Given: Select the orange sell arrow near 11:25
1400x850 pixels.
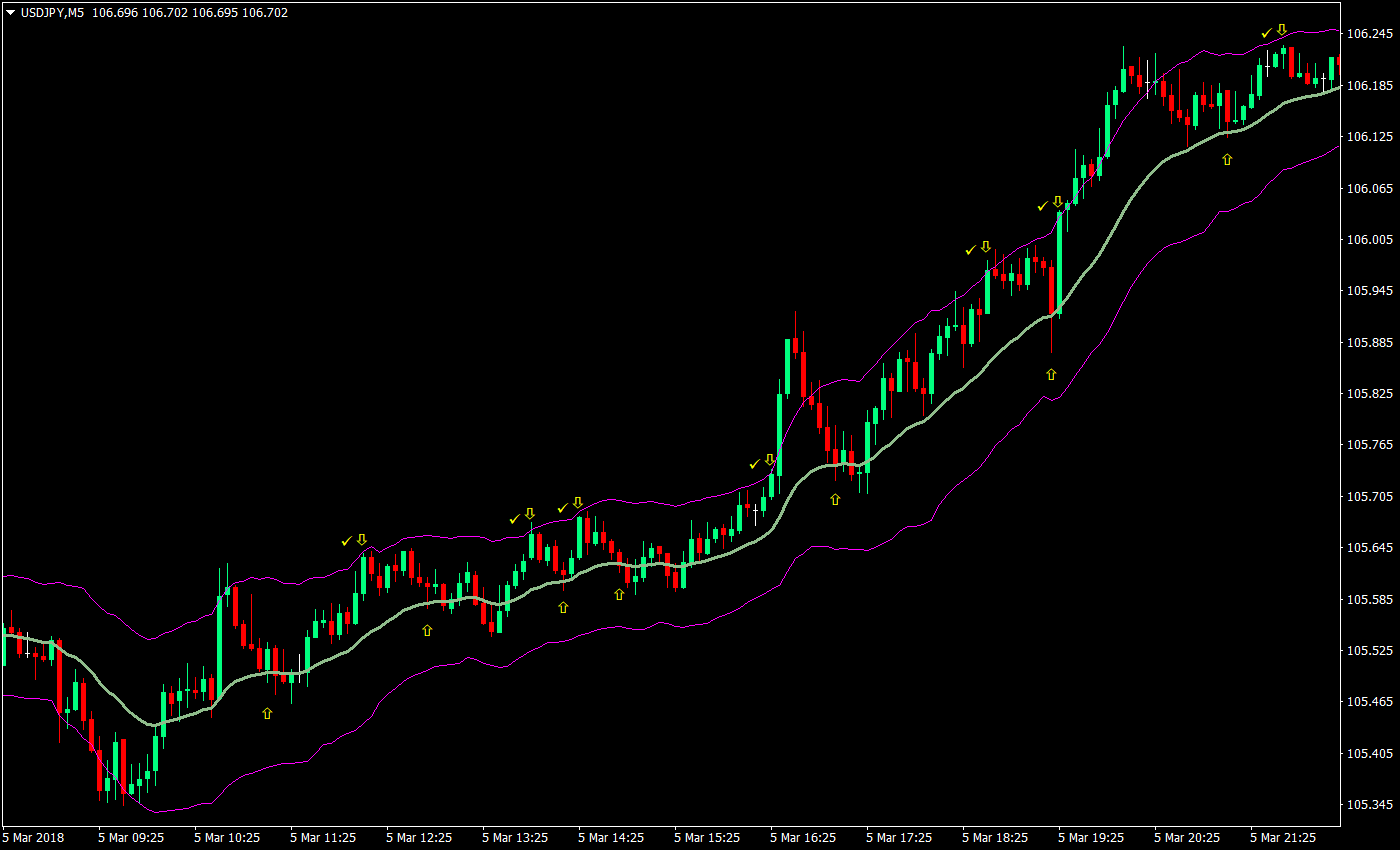Looking at the screenshot, I should [361, 538].
